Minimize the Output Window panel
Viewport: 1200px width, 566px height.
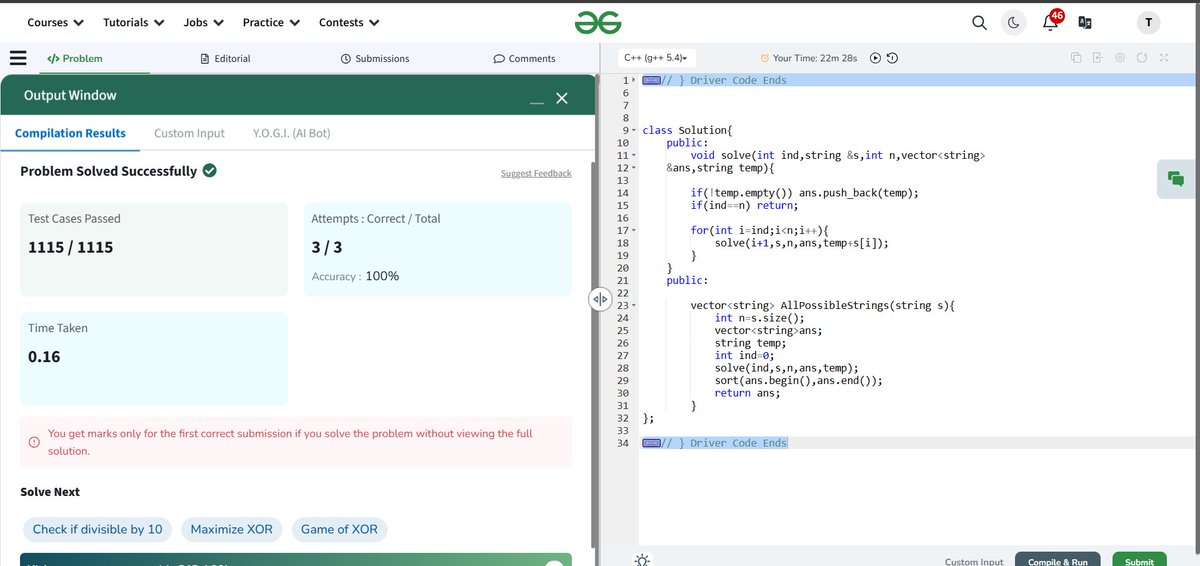537,100
